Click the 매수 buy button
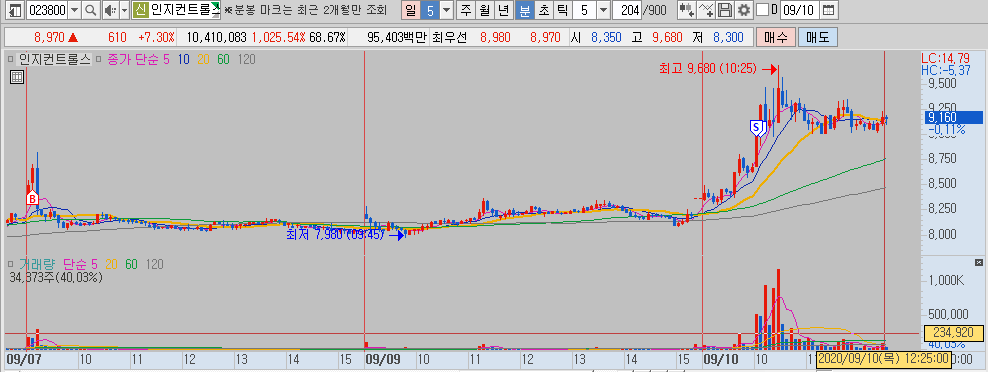Screen dimensions: 988x372 point(776,37)
